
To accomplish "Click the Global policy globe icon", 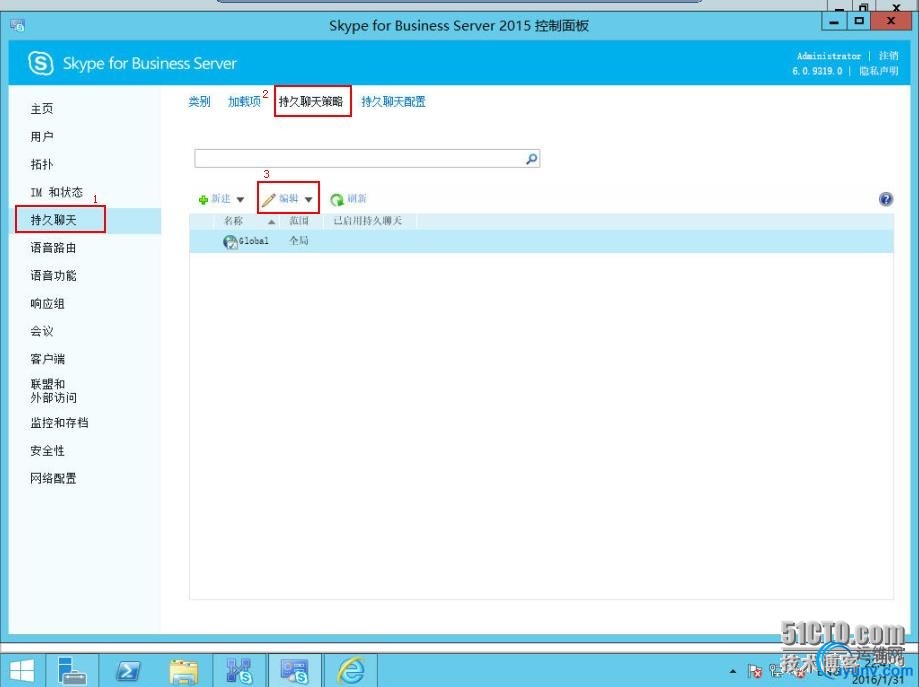I will click(230, 242).
